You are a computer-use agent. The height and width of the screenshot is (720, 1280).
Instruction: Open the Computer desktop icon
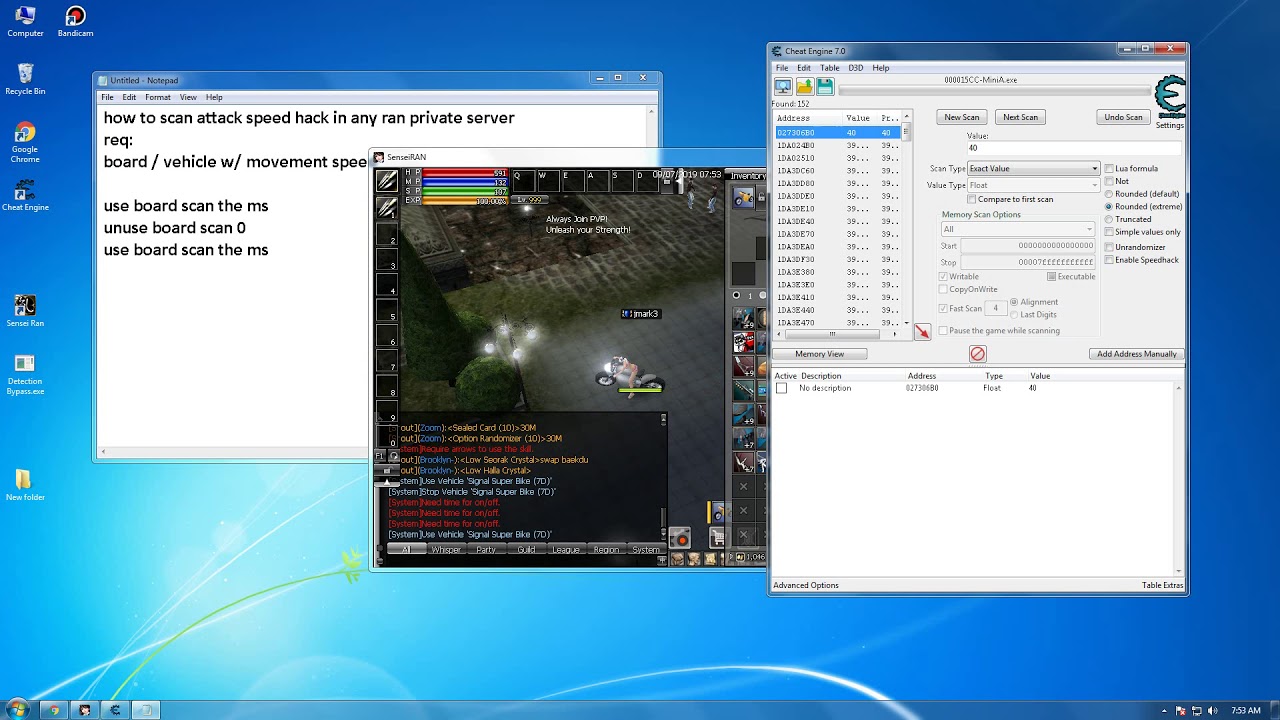tap(25, 22)
